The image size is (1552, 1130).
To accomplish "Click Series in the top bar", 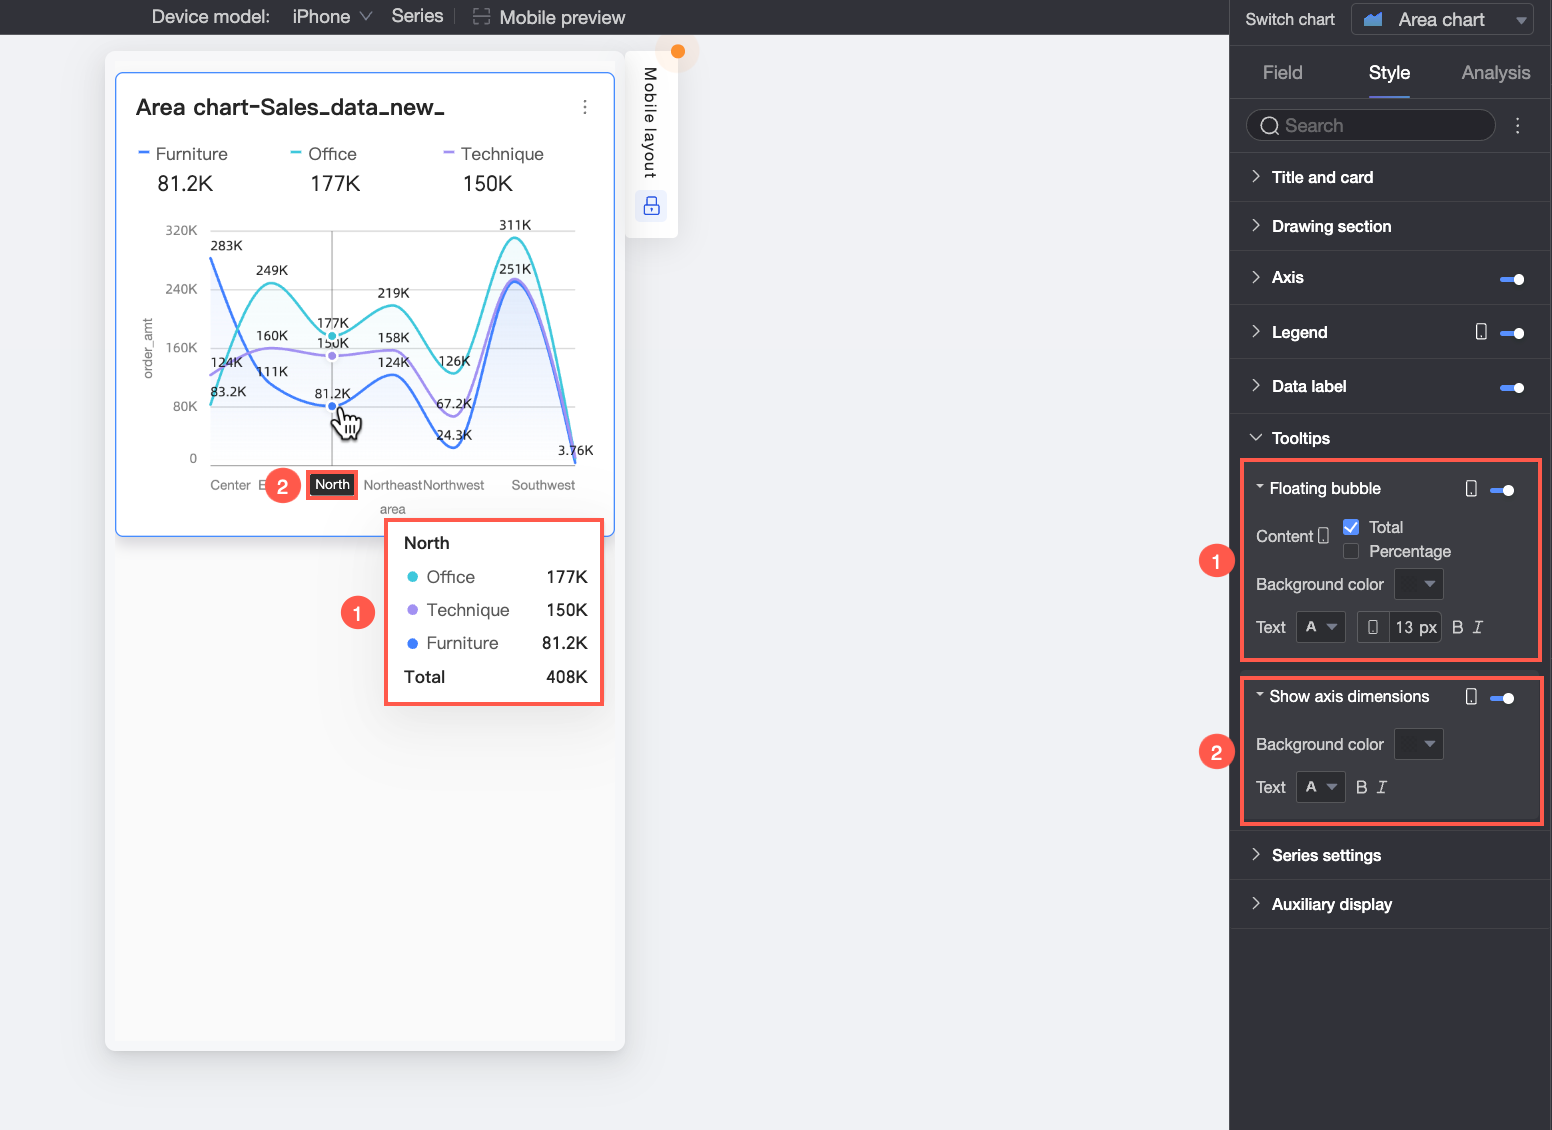I will click(417, 16).
